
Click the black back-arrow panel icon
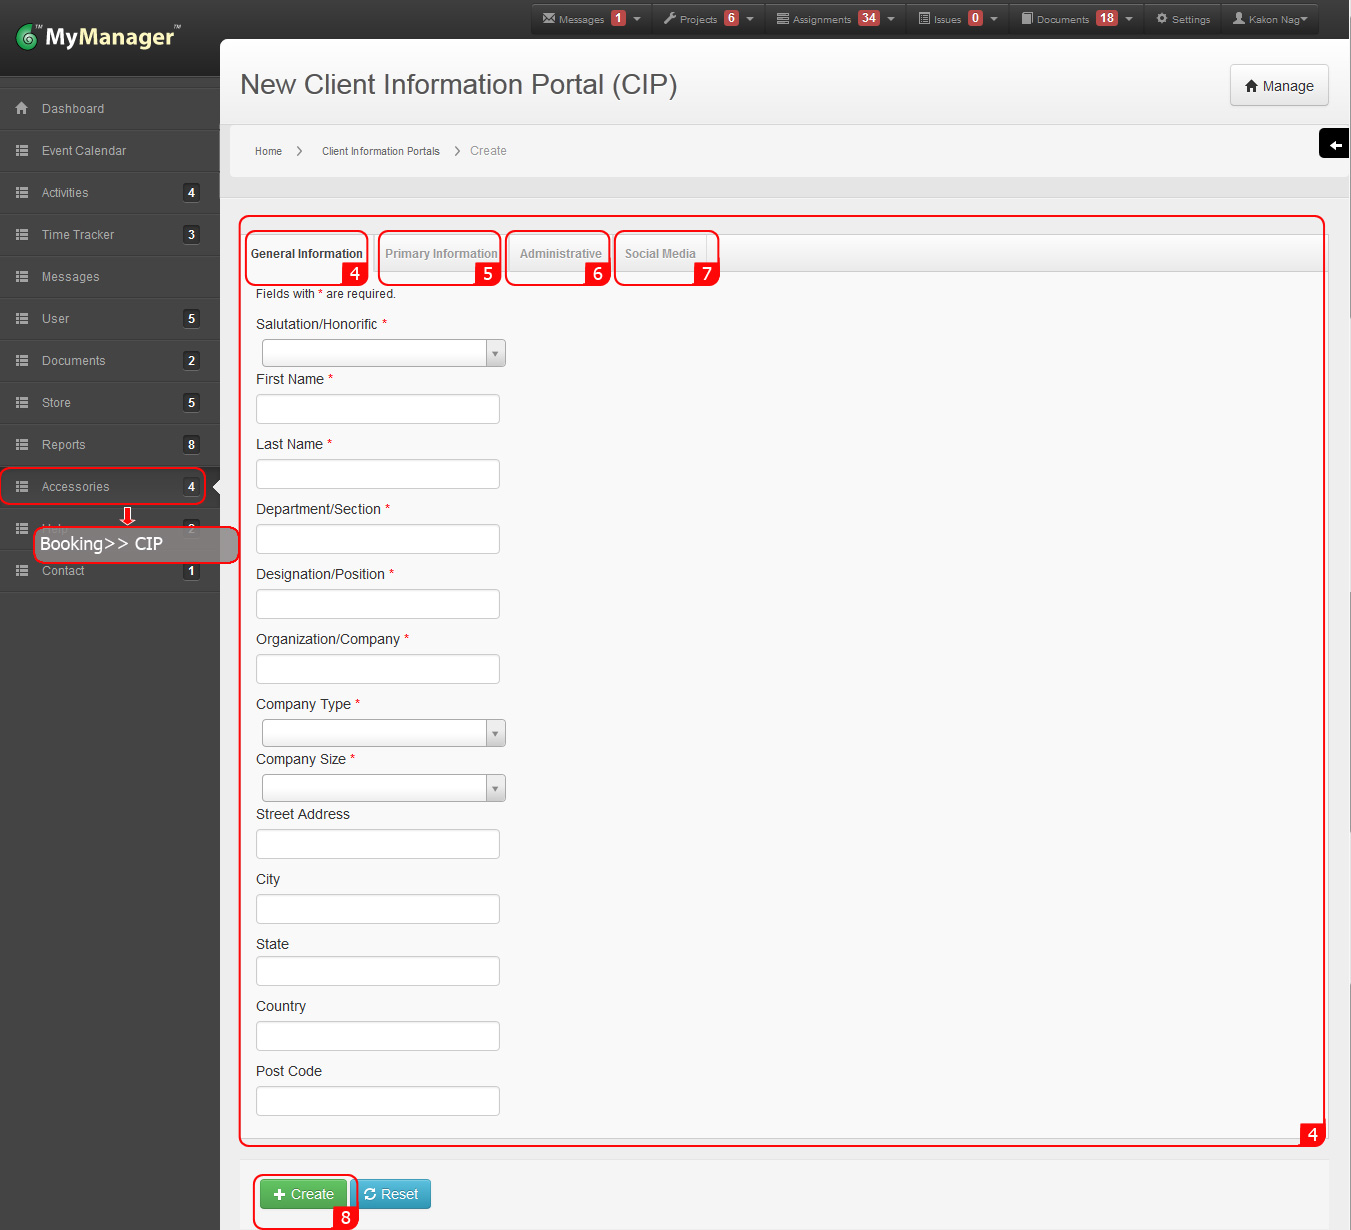(1334, 145)
